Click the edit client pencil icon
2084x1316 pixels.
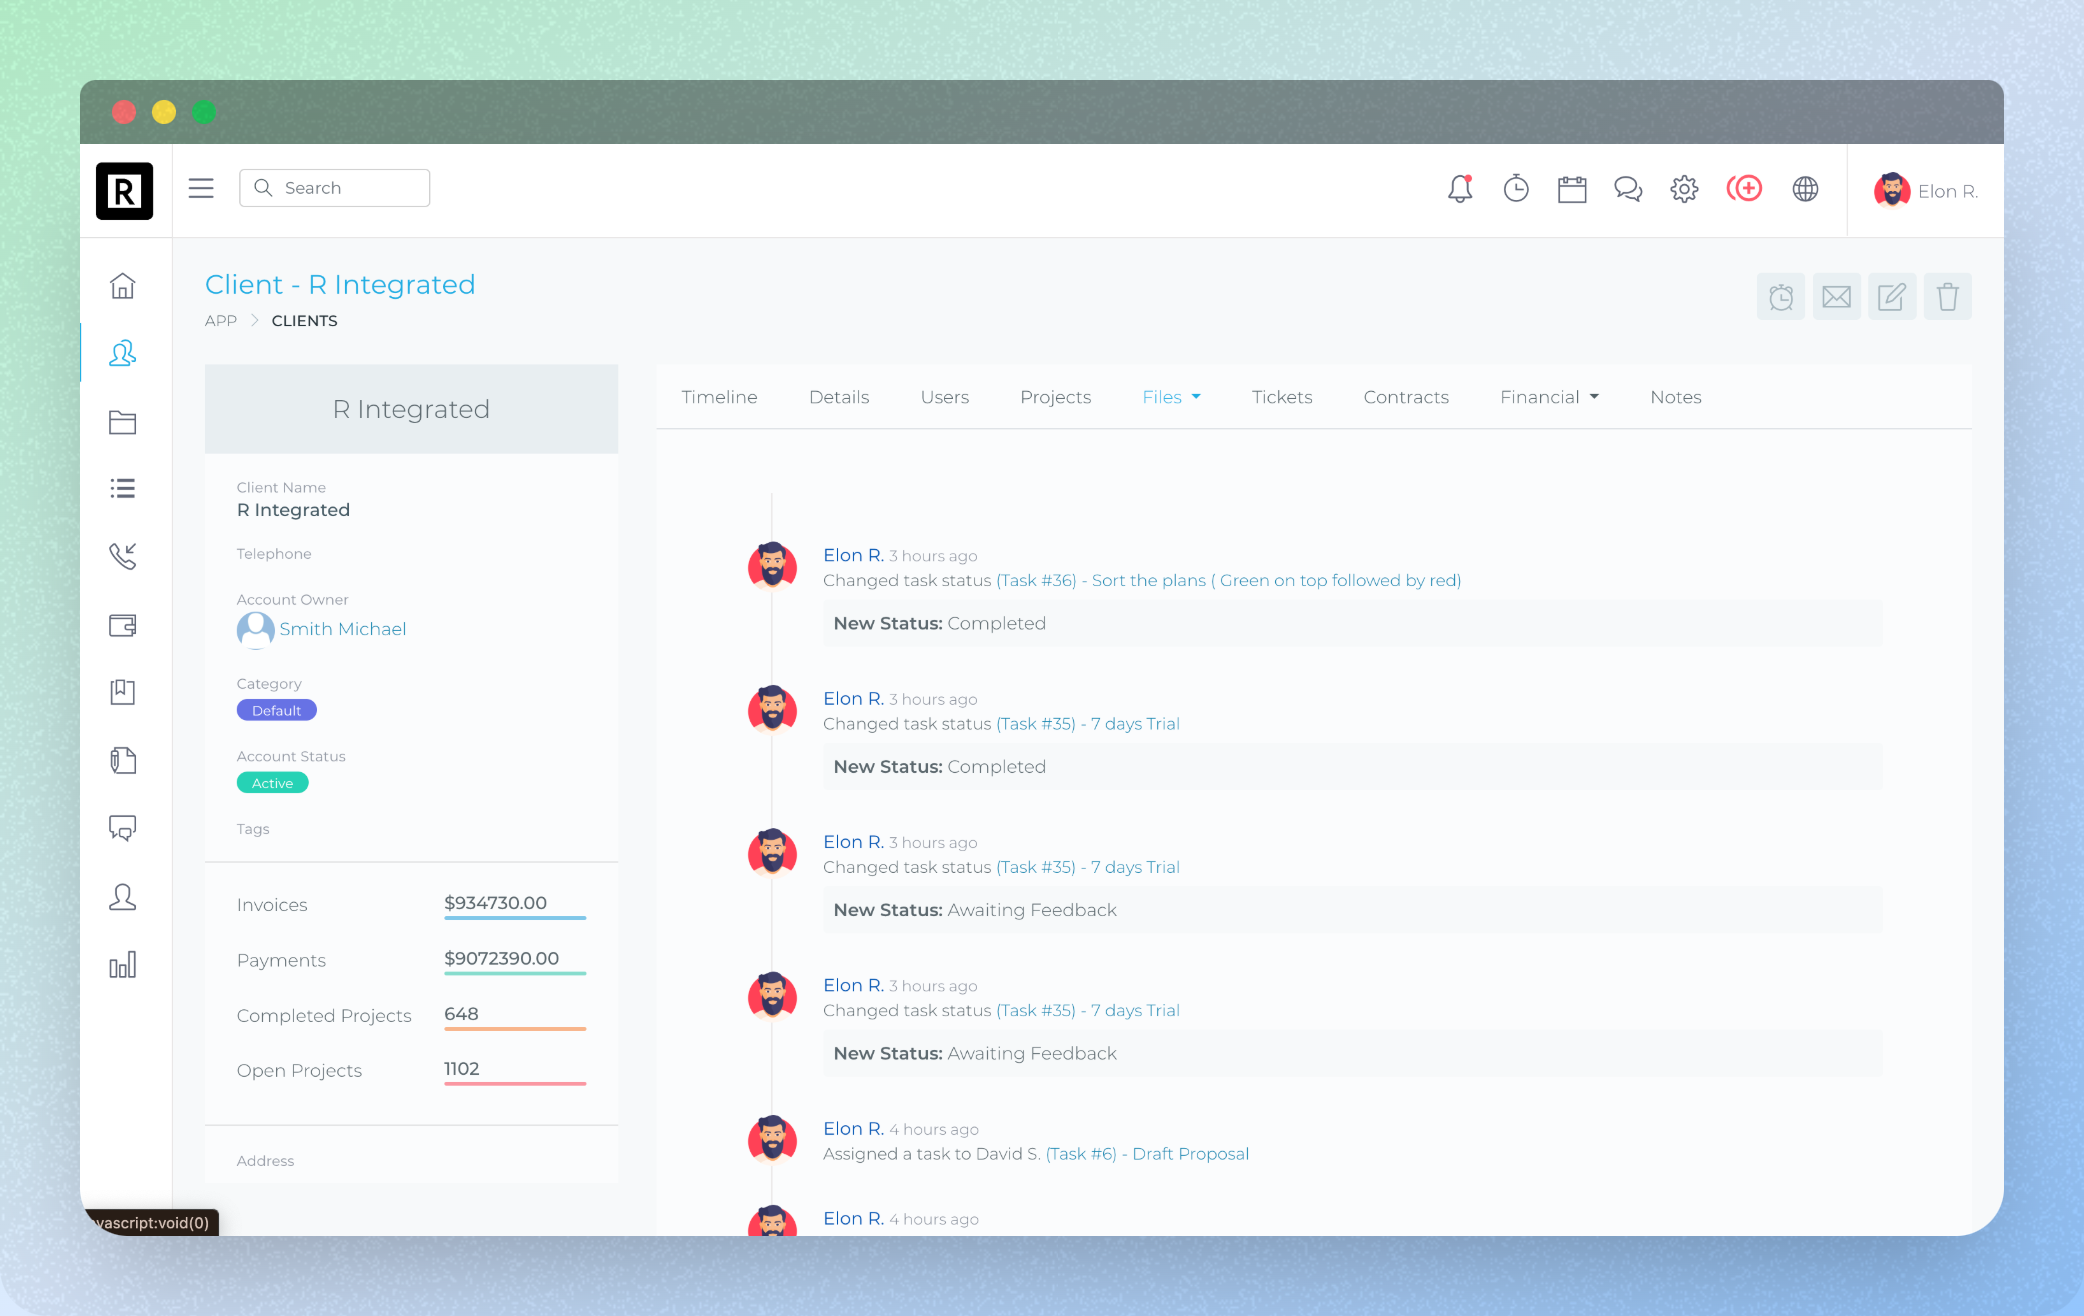coord(1892,297)
